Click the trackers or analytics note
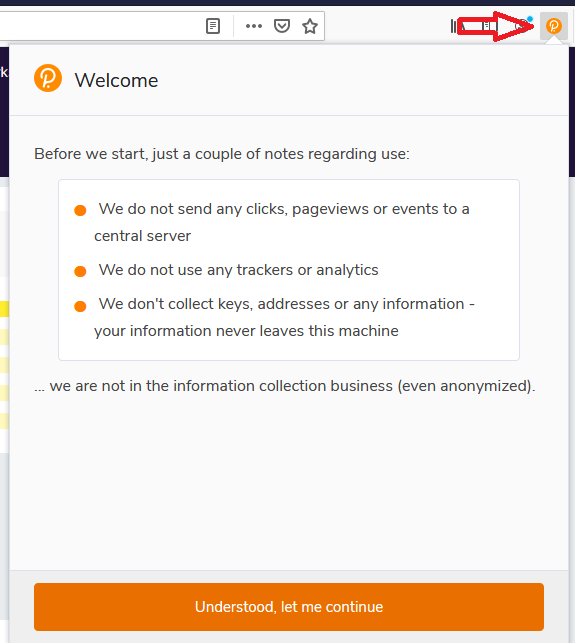575x643 pixels. click(238, 270)
